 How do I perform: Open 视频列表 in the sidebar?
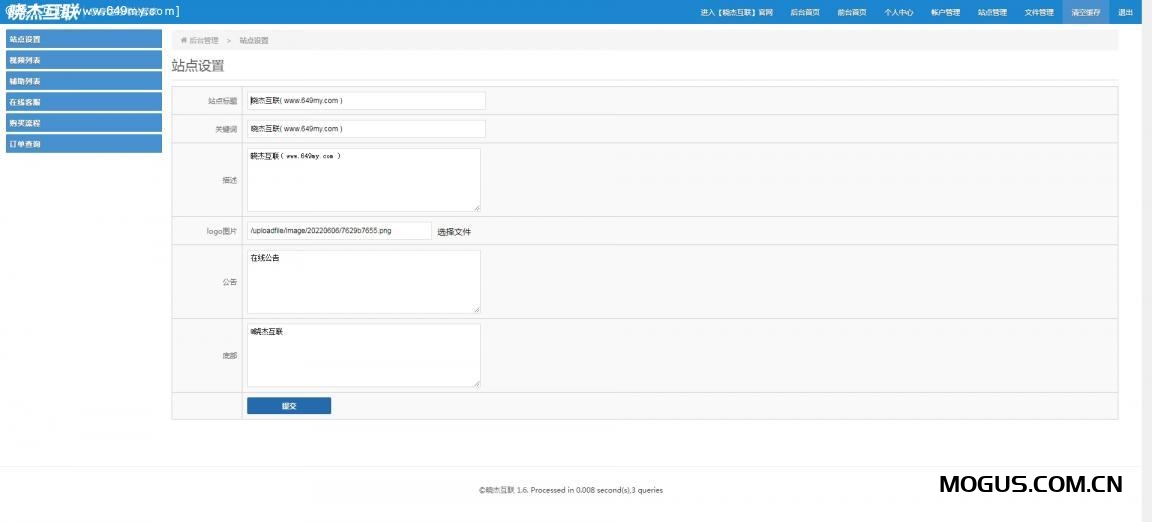tap(83, 60)
